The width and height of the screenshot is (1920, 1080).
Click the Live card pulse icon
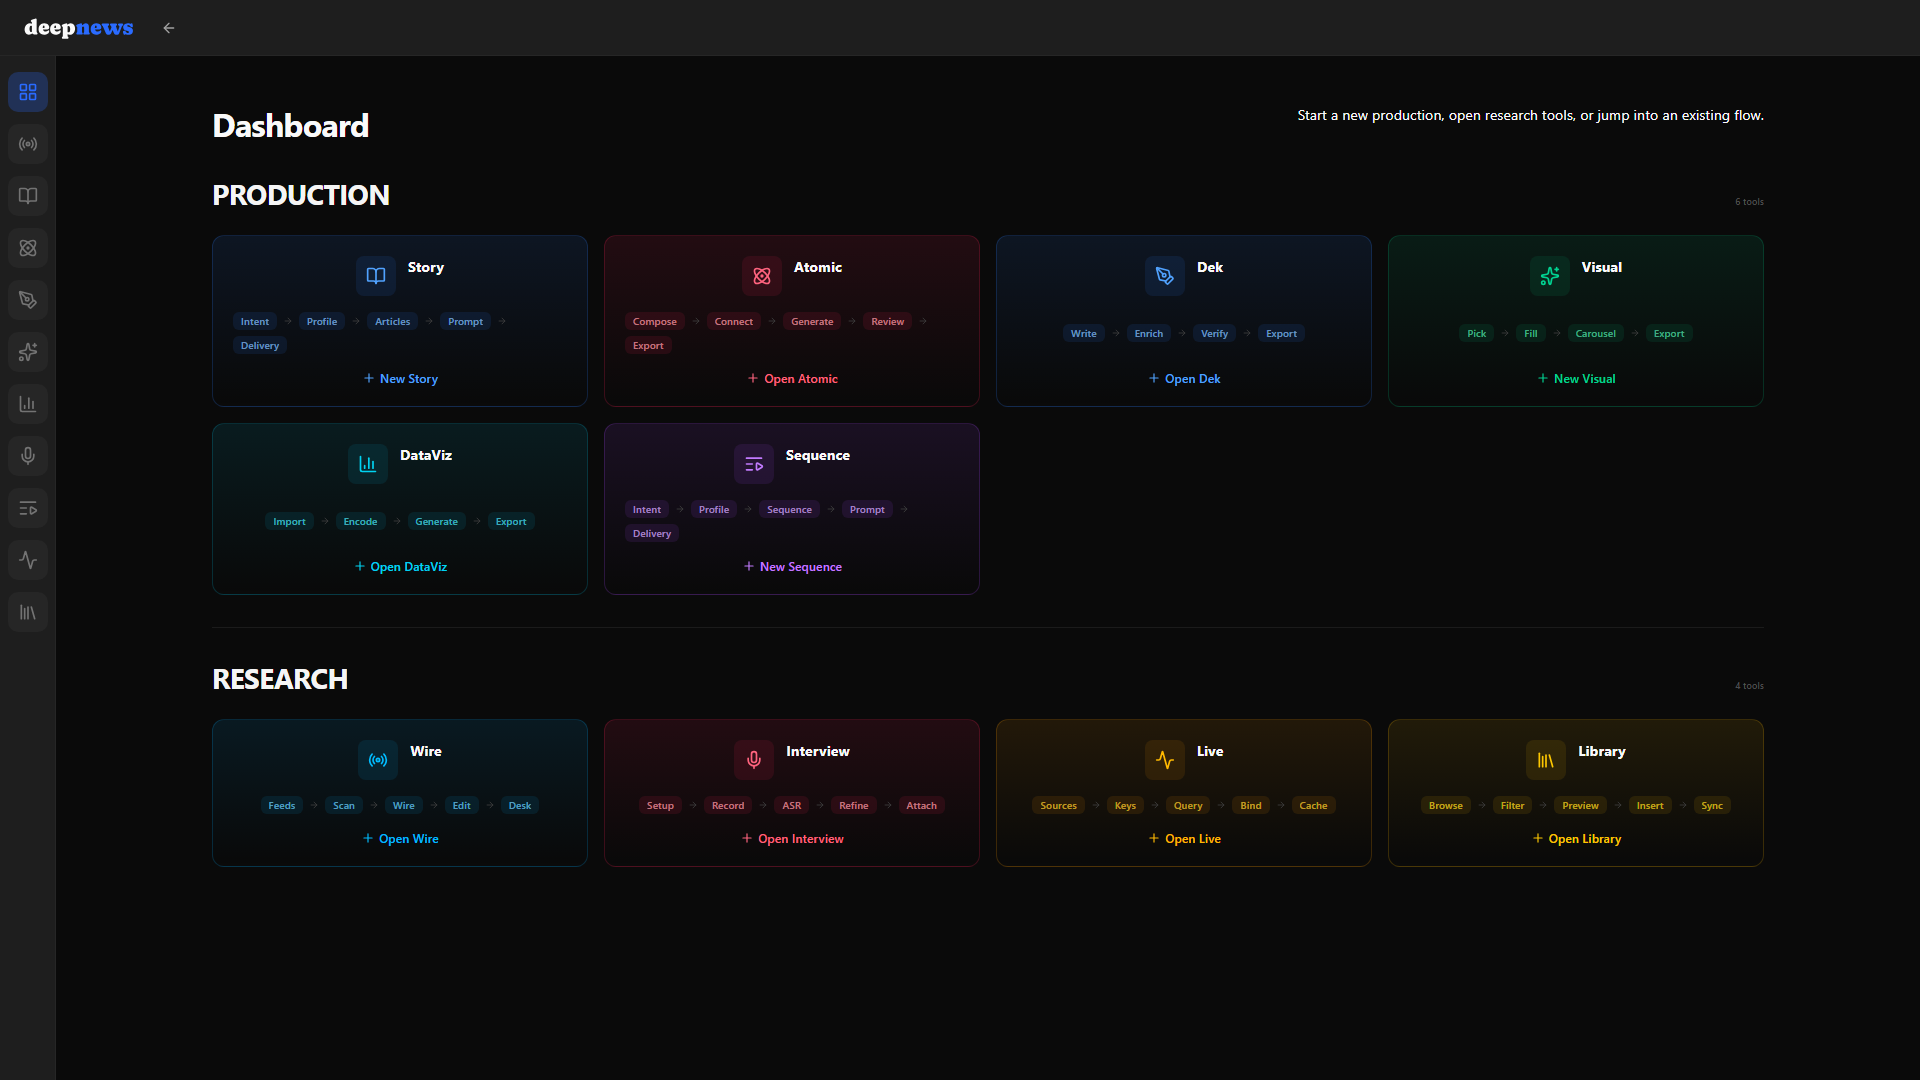1165,760
